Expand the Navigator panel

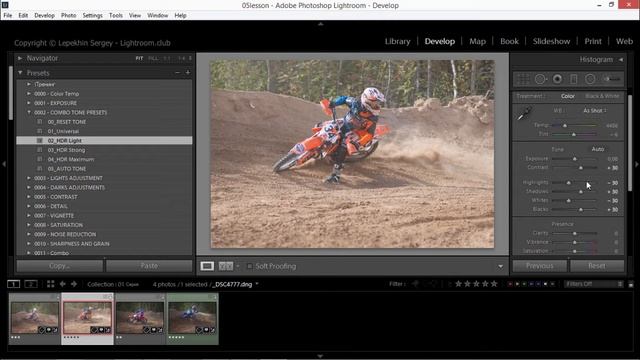(x=20, y=58)
